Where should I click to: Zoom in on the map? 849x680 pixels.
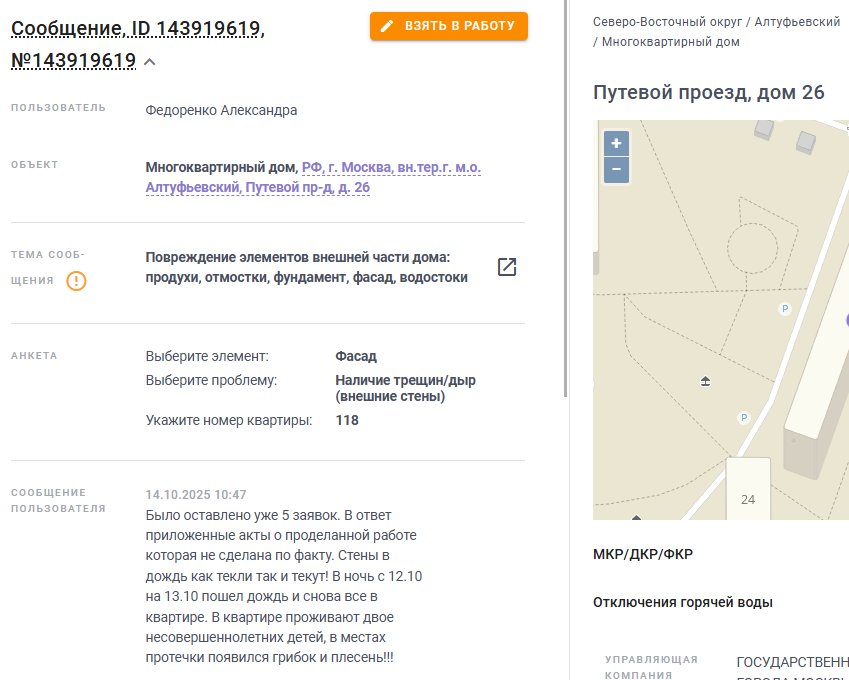(616, 143)
